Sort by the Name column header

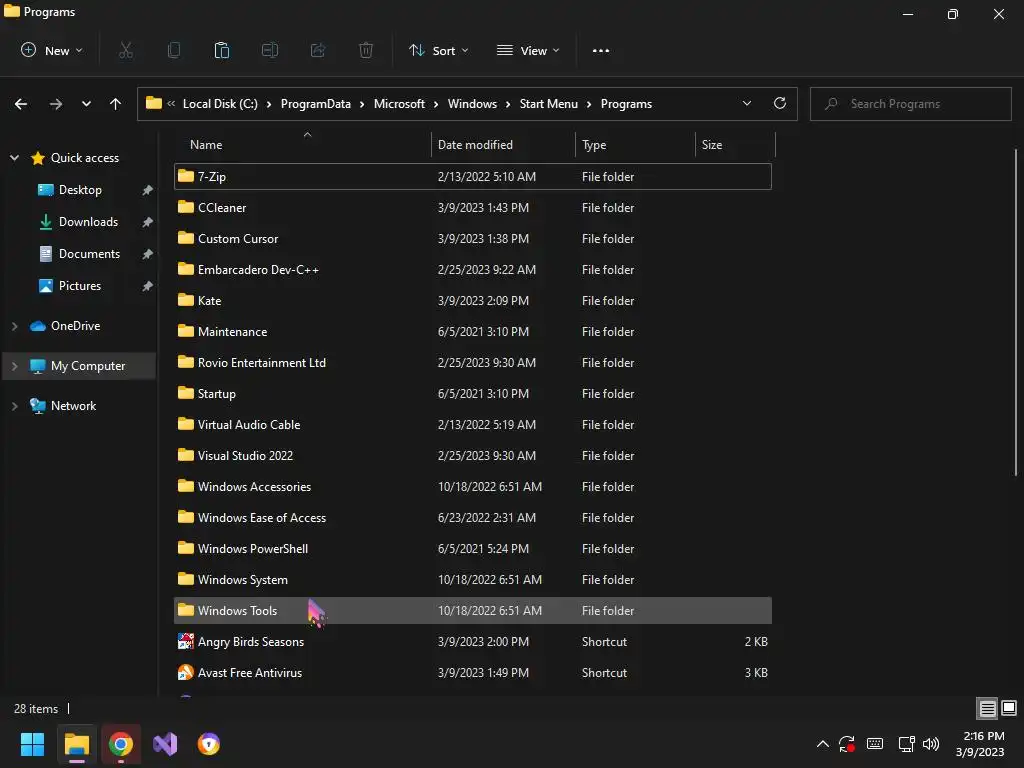pos(302,144)
